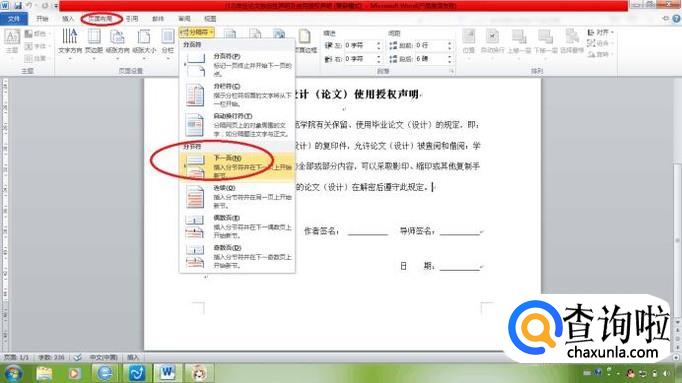Expand the Breaks (分隔符) dropdown
The height and width of the screenshot is (383, 682).
pos(197,32)
